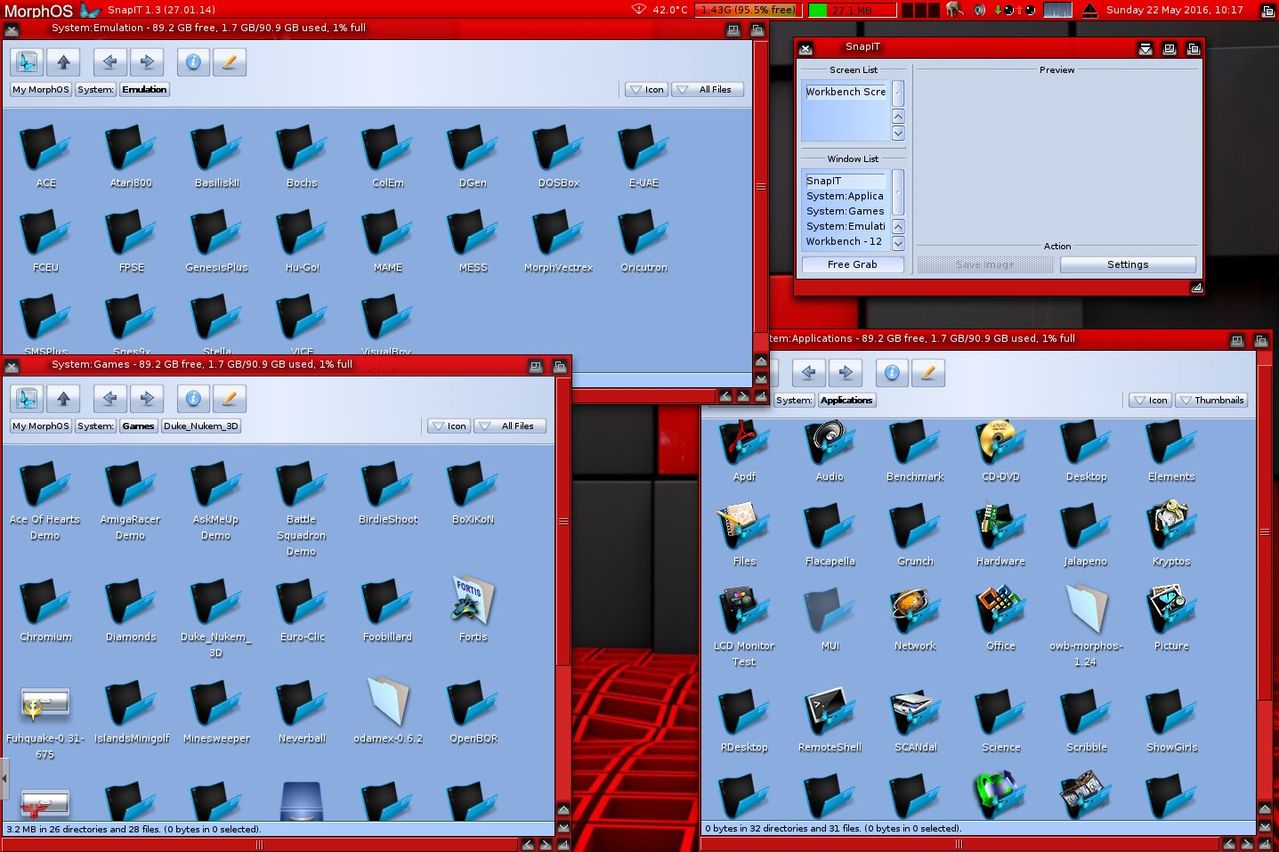Open the ACE folder in Emulation window
This screenshot has height=852, width=1279.
[x=46, y=150]
